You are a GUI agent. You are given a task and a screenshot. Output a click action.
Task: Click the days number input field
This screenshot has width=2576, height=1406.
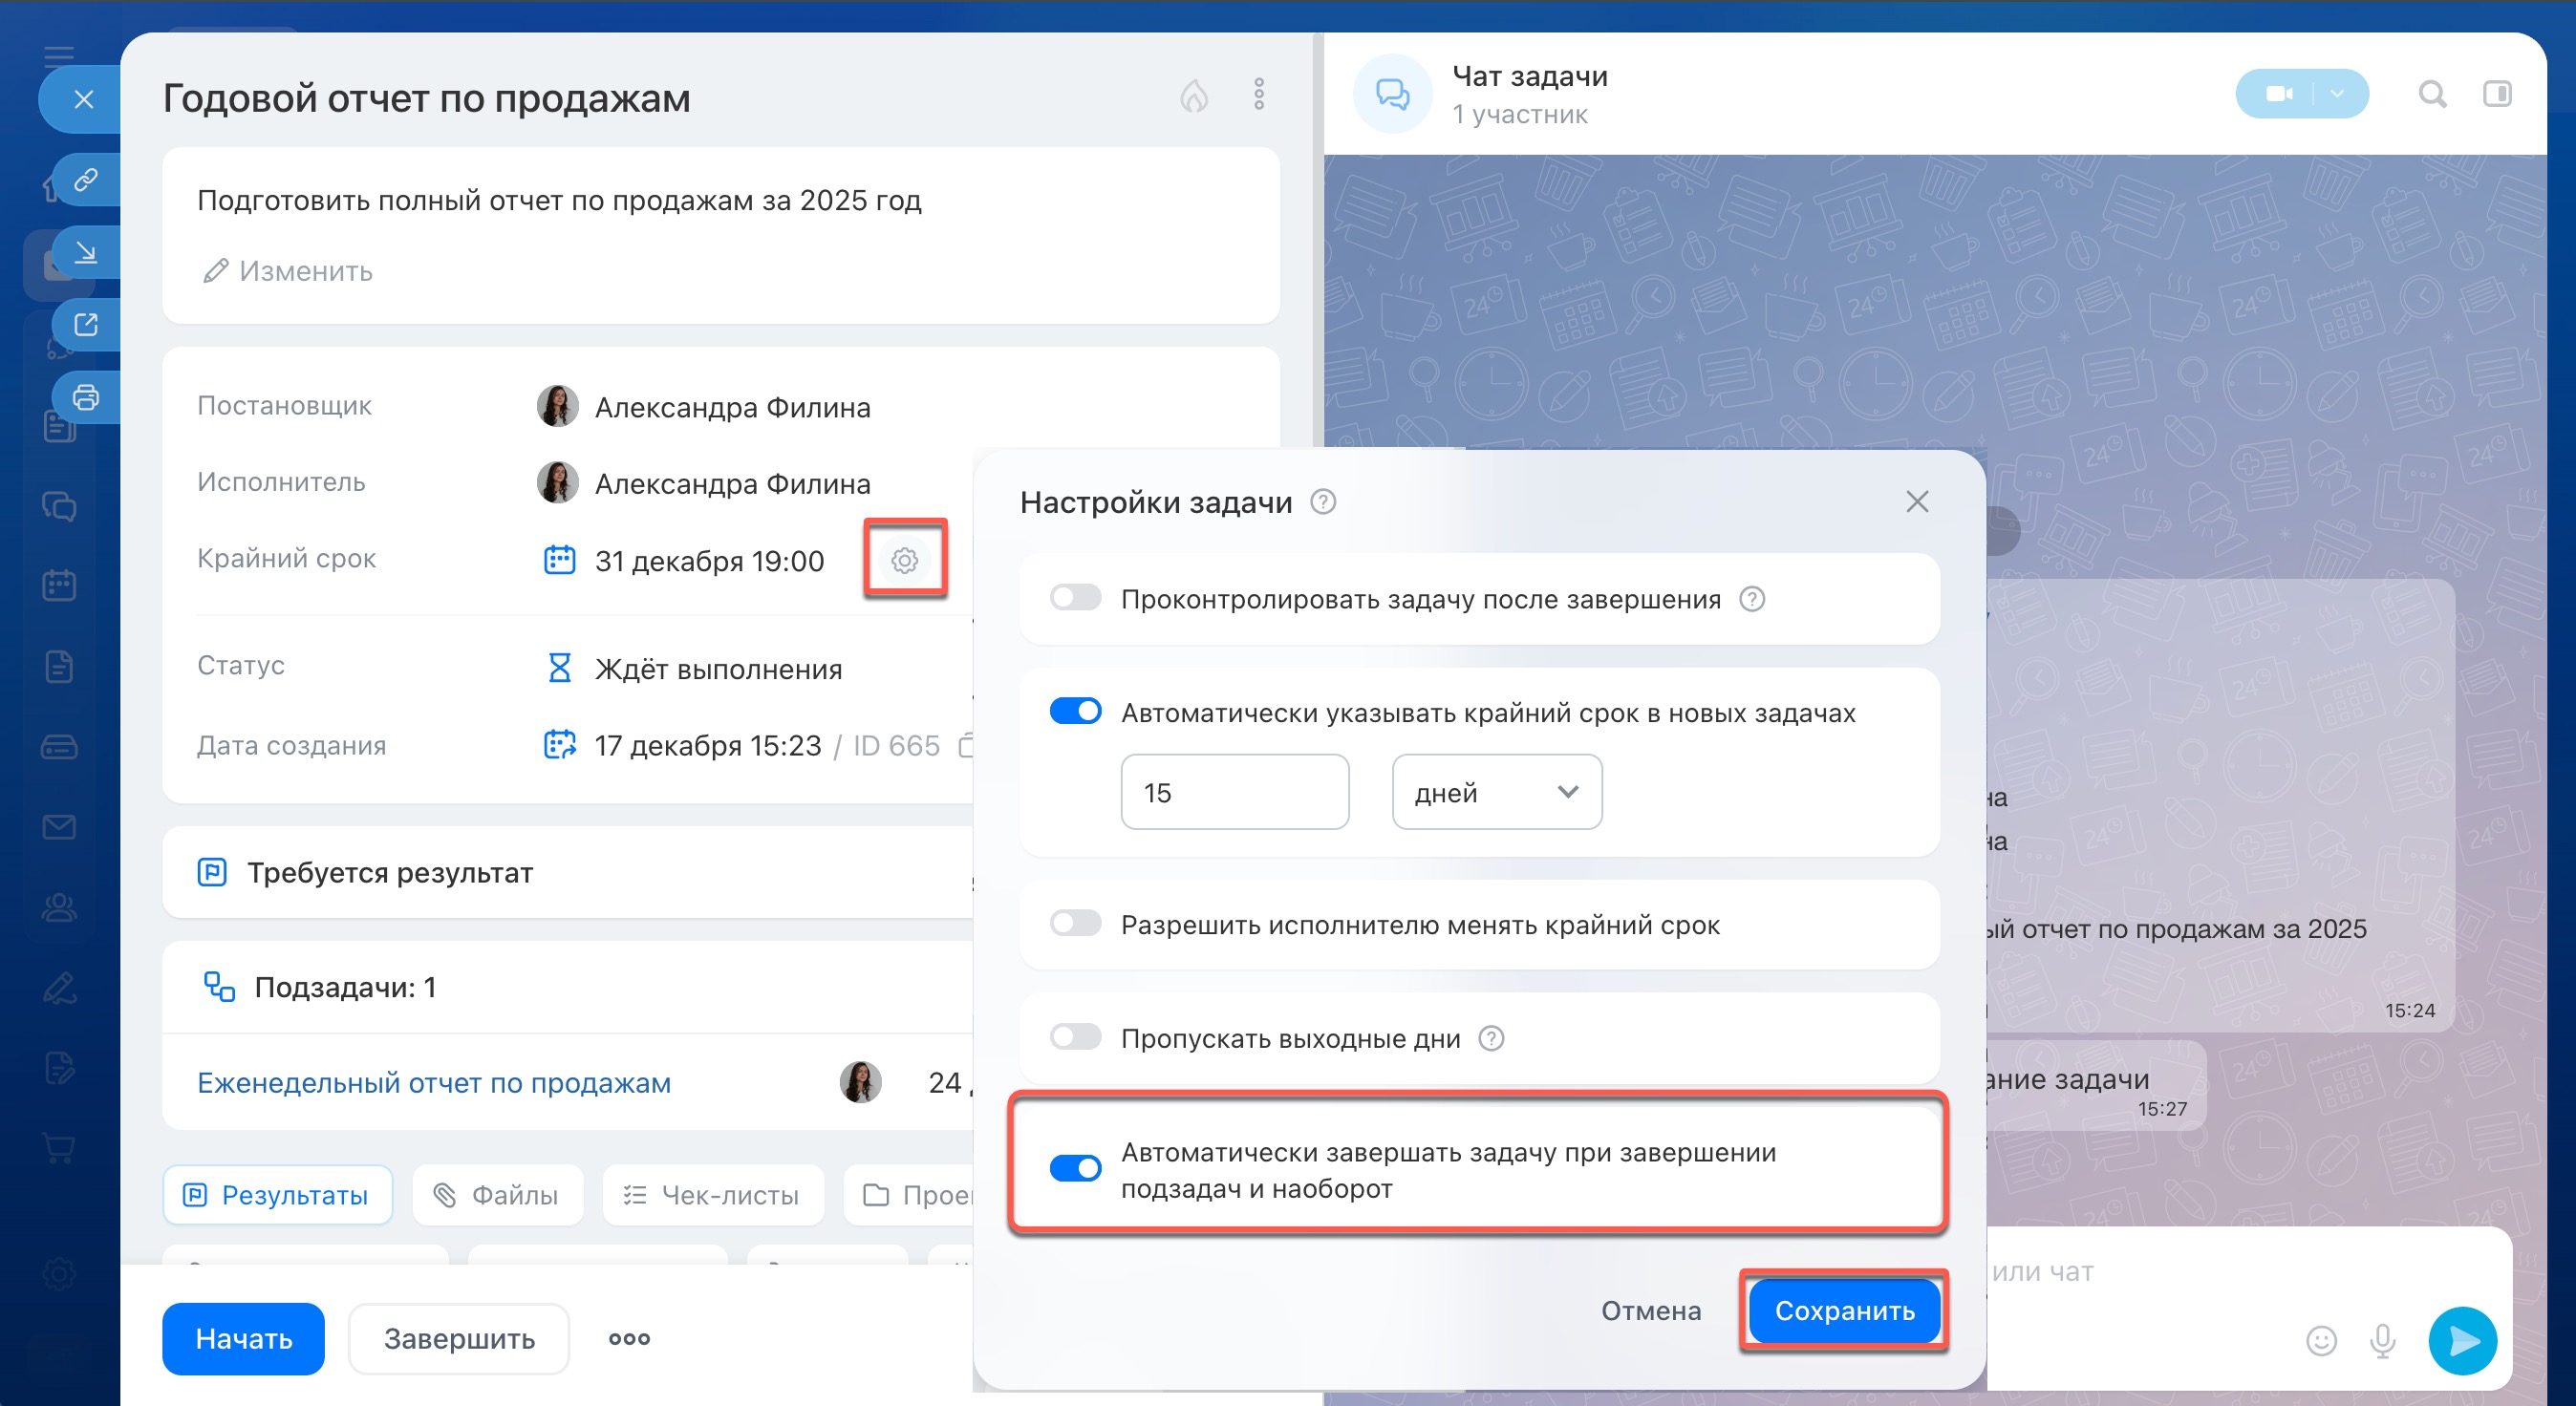coord(1234,792)
